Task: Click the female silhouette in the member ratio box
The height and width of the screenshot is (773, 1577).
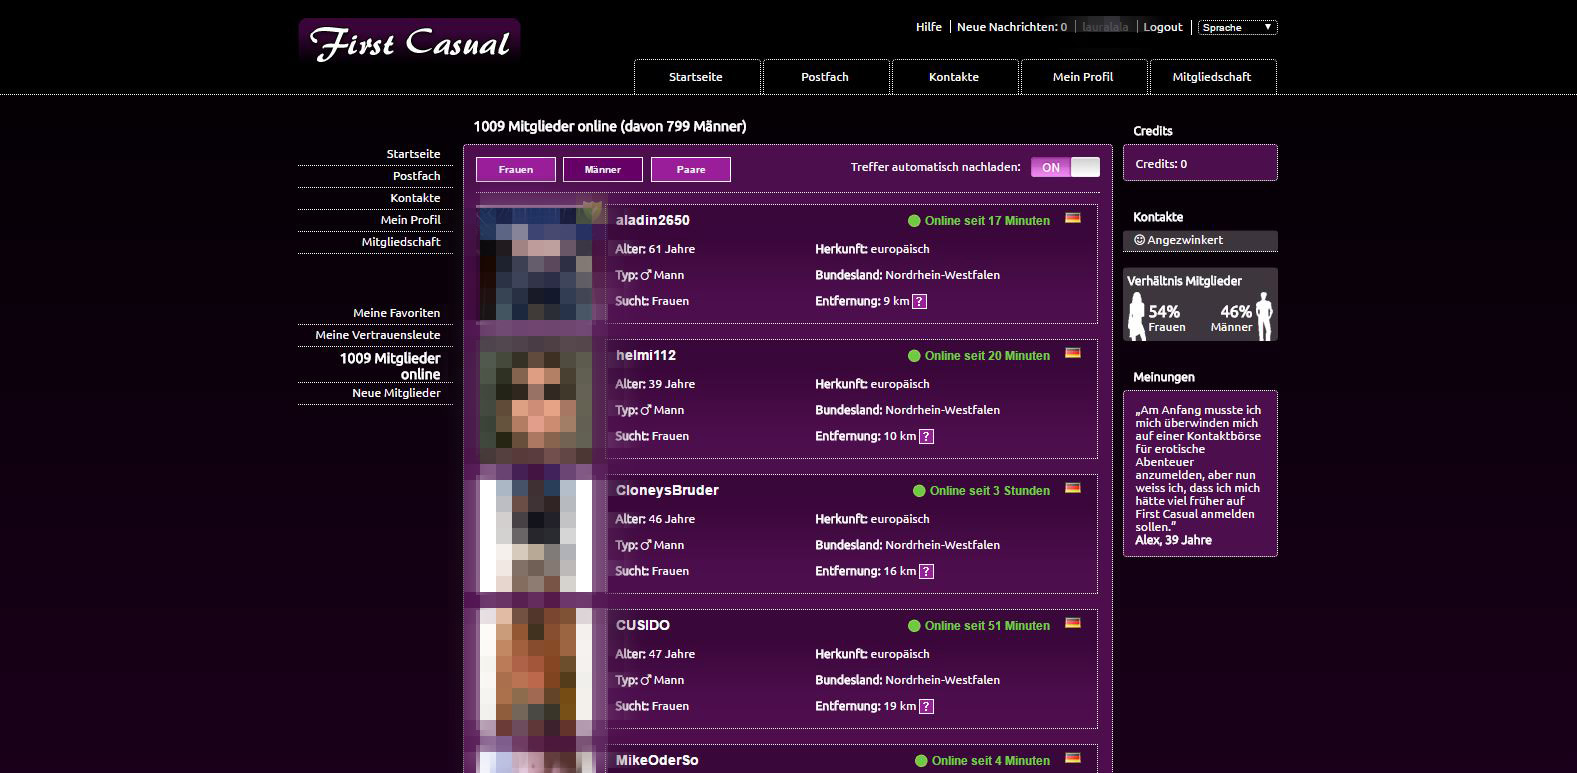Action: coord(1137,316)
